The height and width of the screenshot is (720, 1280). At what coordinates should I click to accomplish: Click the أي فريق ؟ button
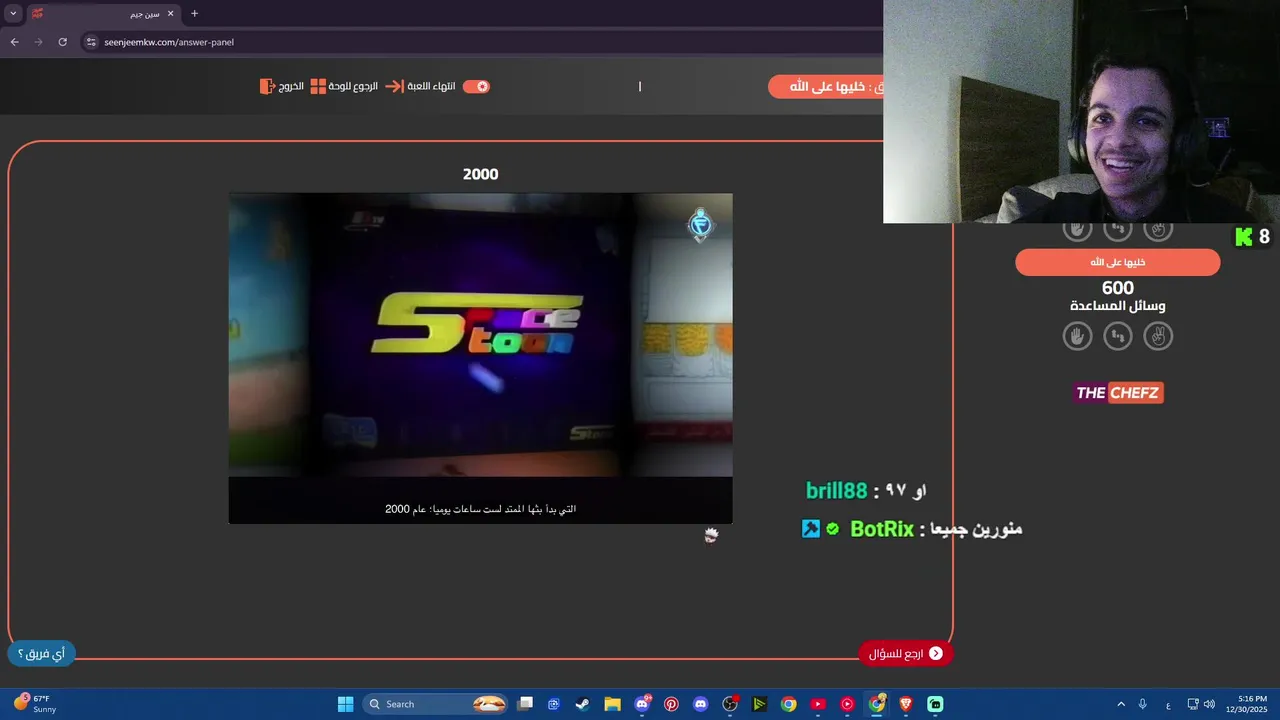click(41, 654)
